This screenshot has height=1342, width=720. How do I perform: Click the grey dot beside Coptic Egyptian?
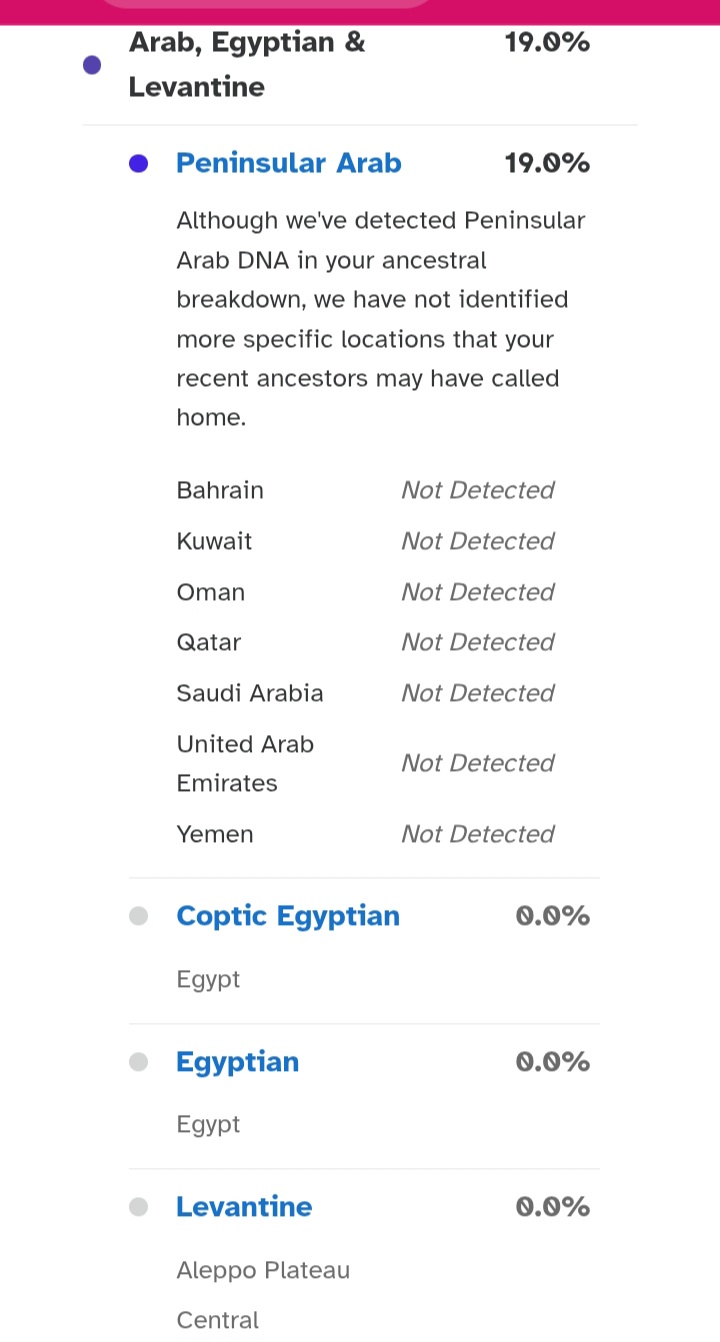(x=139, y=916)
